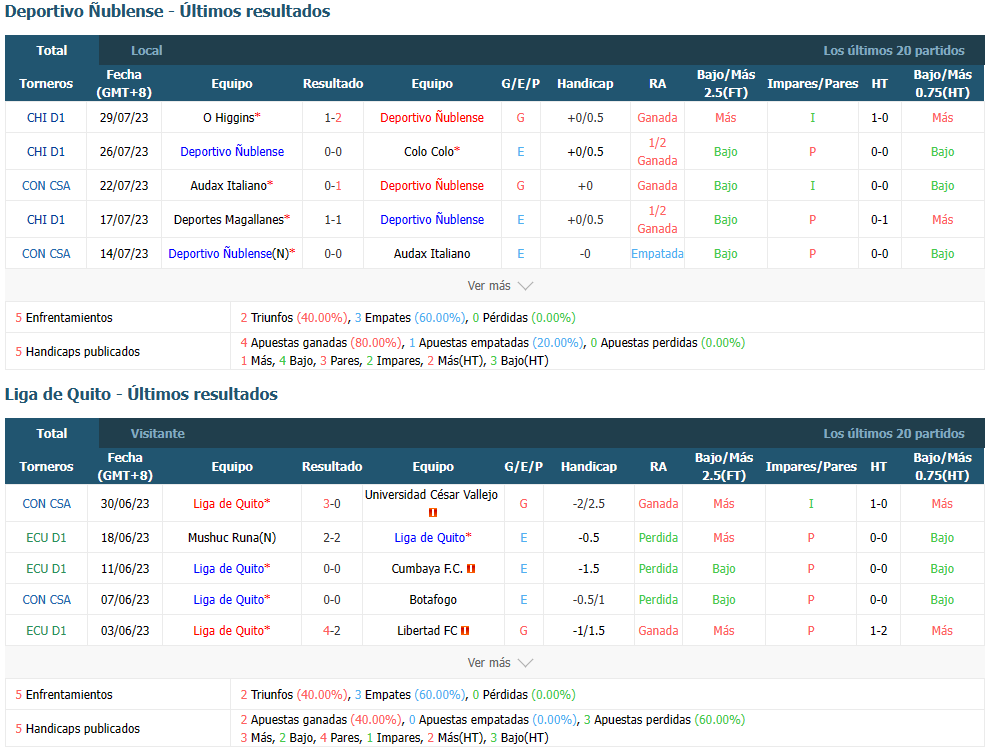Open CHI D1 league link for 29/07/23 match
This screenshot has width=993, height=755.
click(x=46, y=118)
